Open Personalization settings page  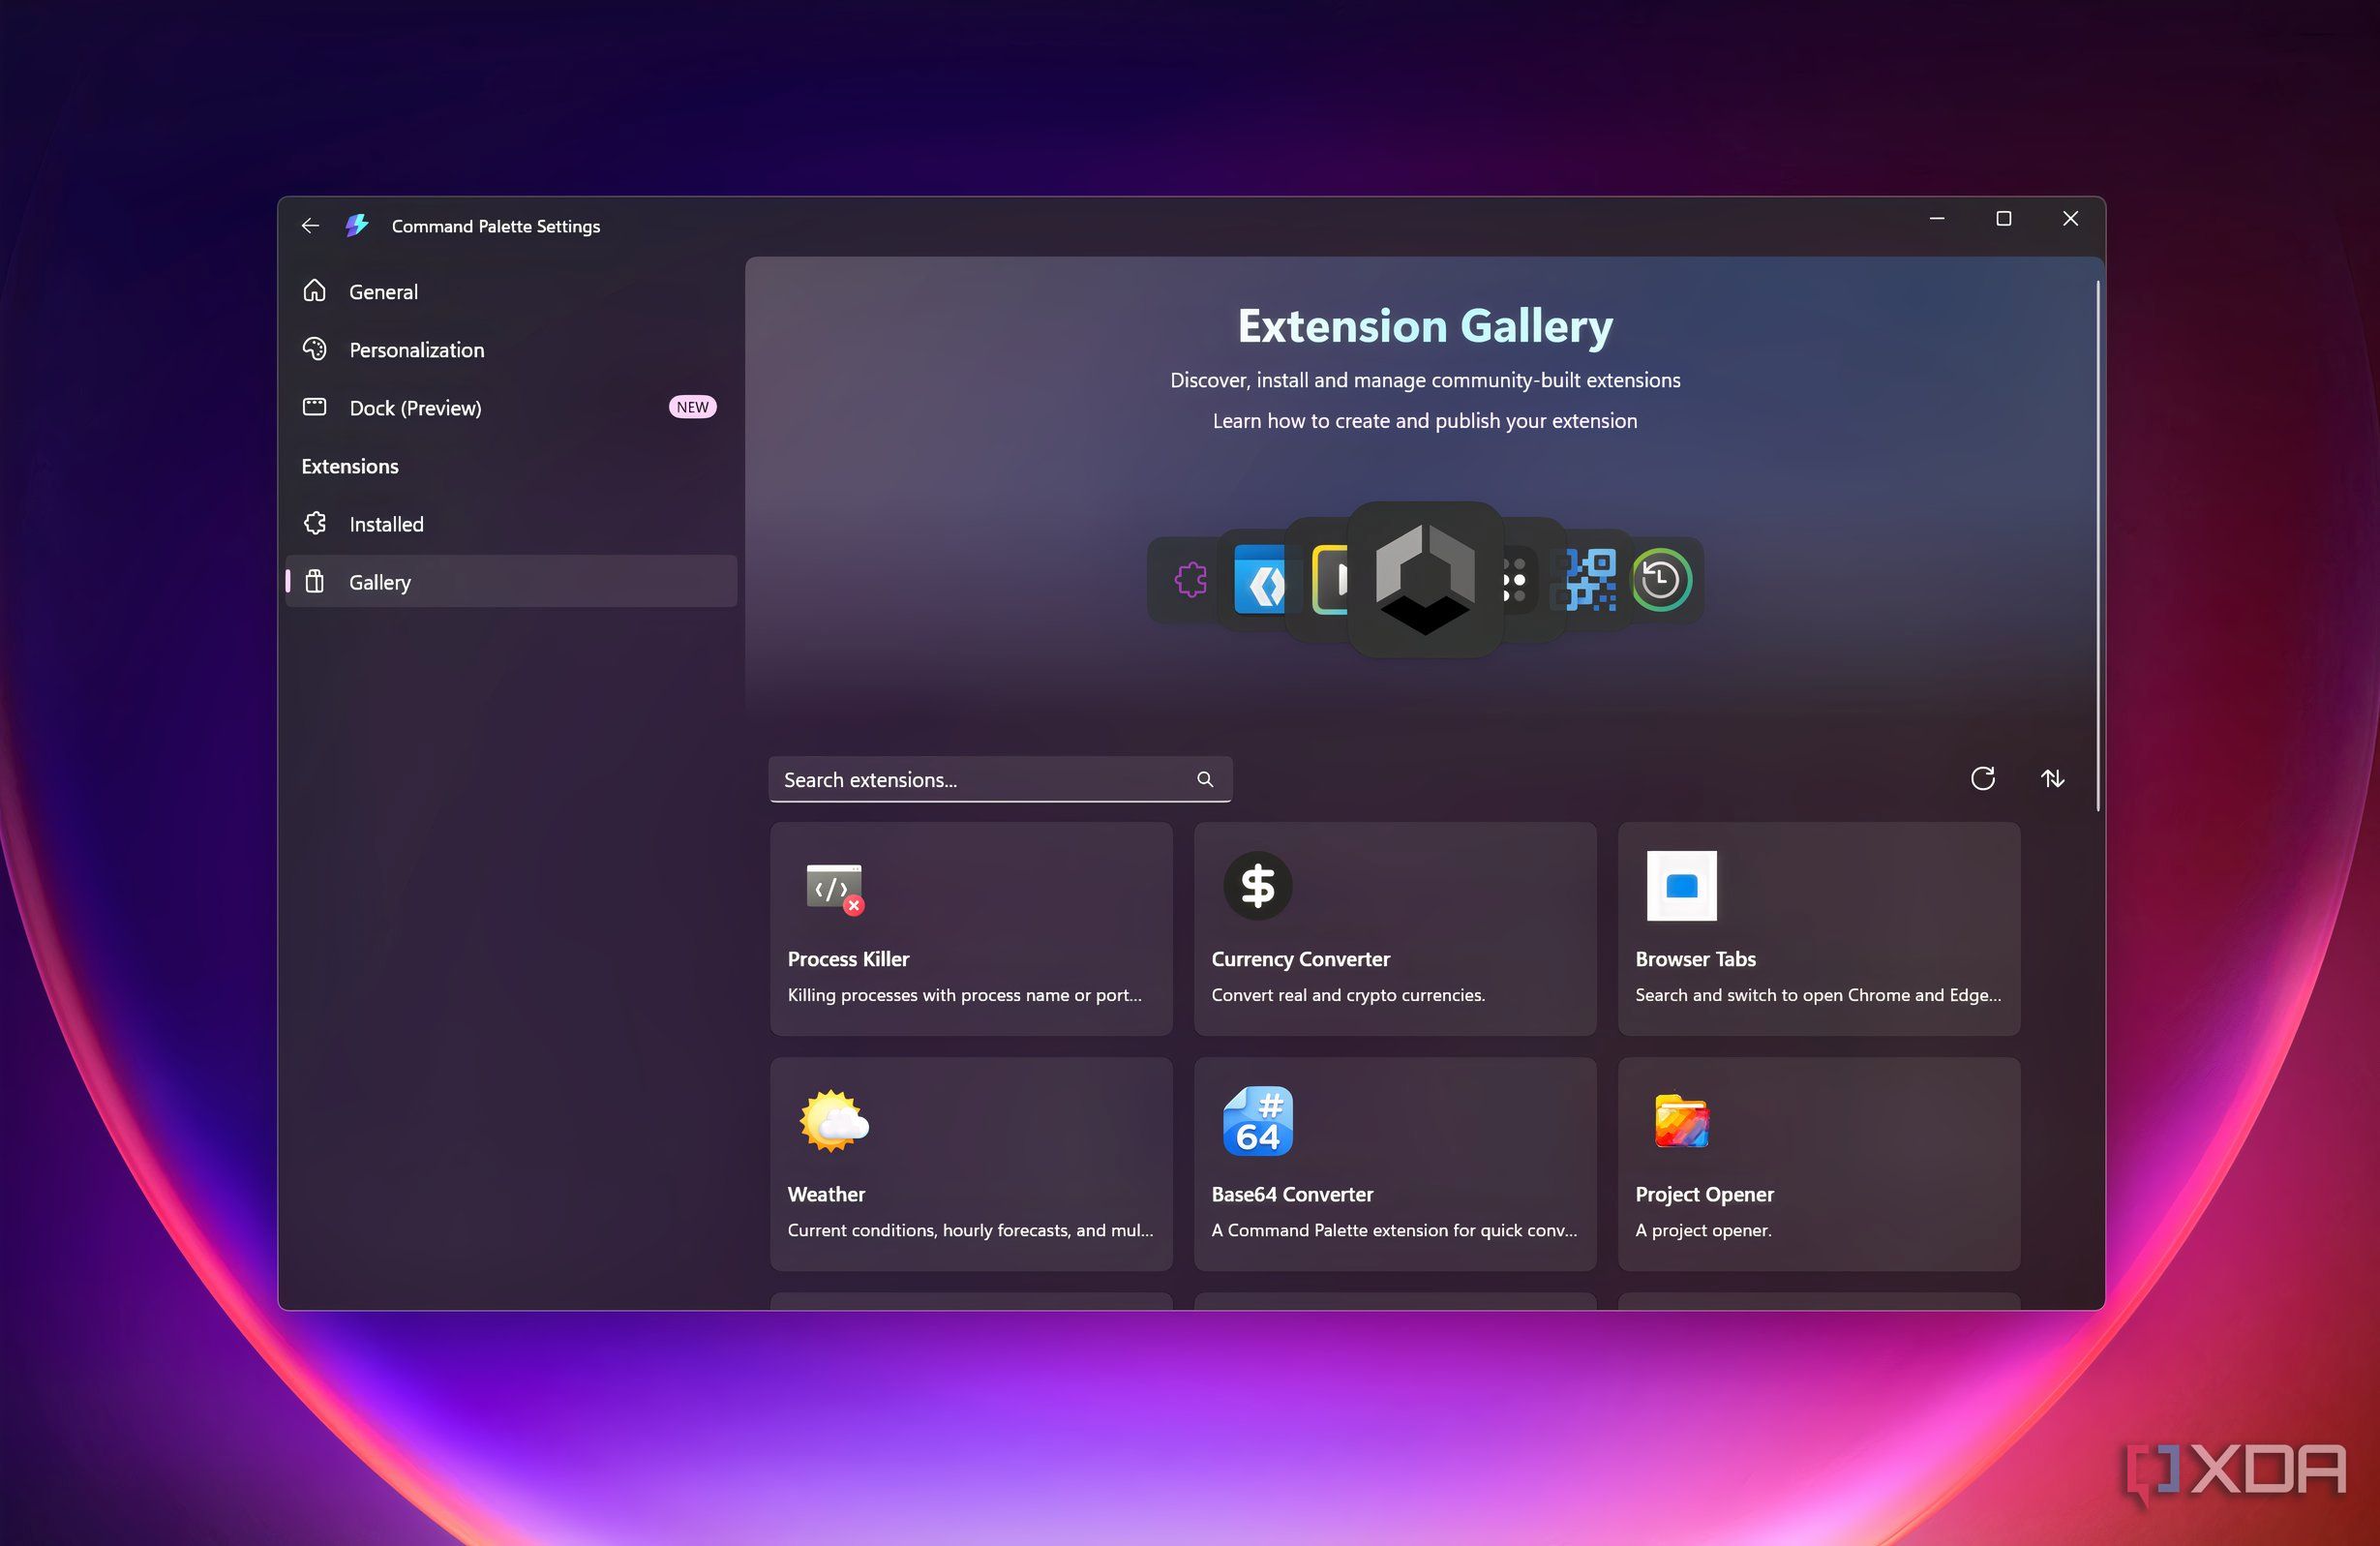click(511, 350)
